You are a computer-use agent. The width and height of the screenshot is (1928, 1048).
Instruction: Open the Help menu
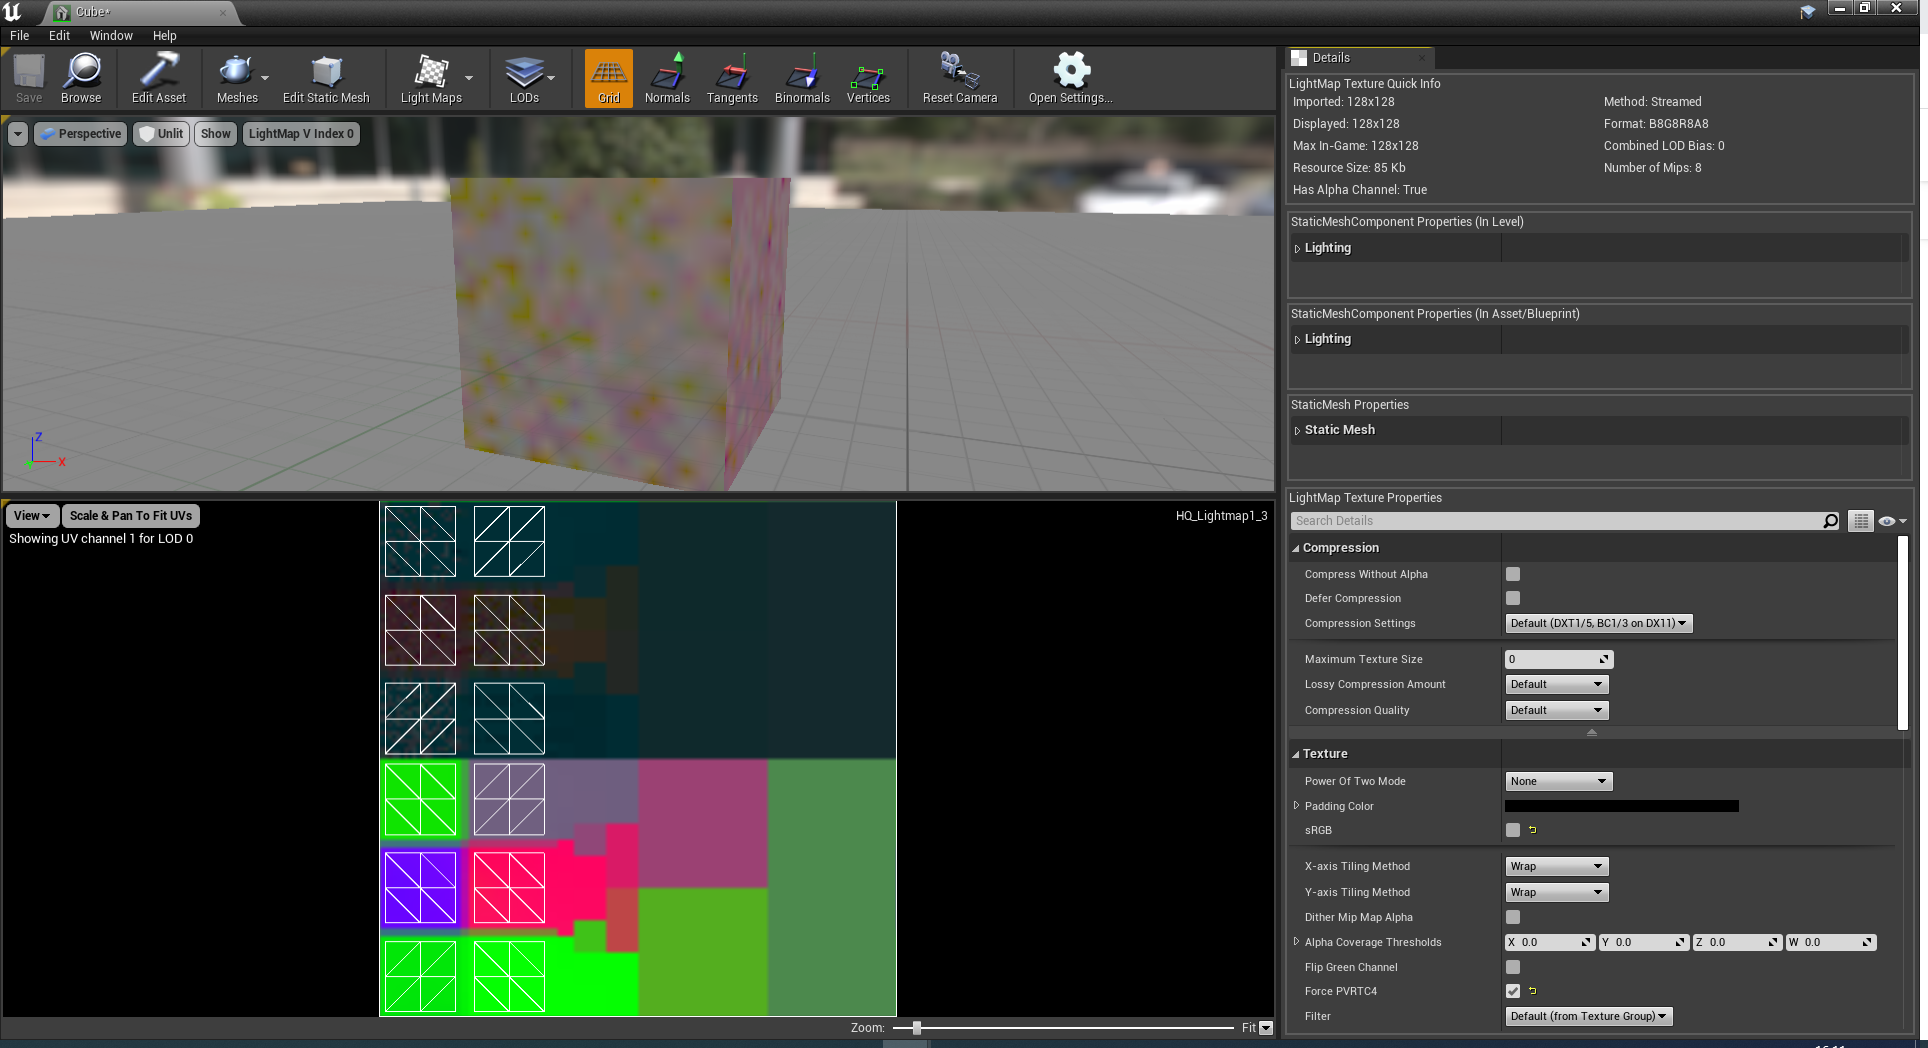(165, 35)
